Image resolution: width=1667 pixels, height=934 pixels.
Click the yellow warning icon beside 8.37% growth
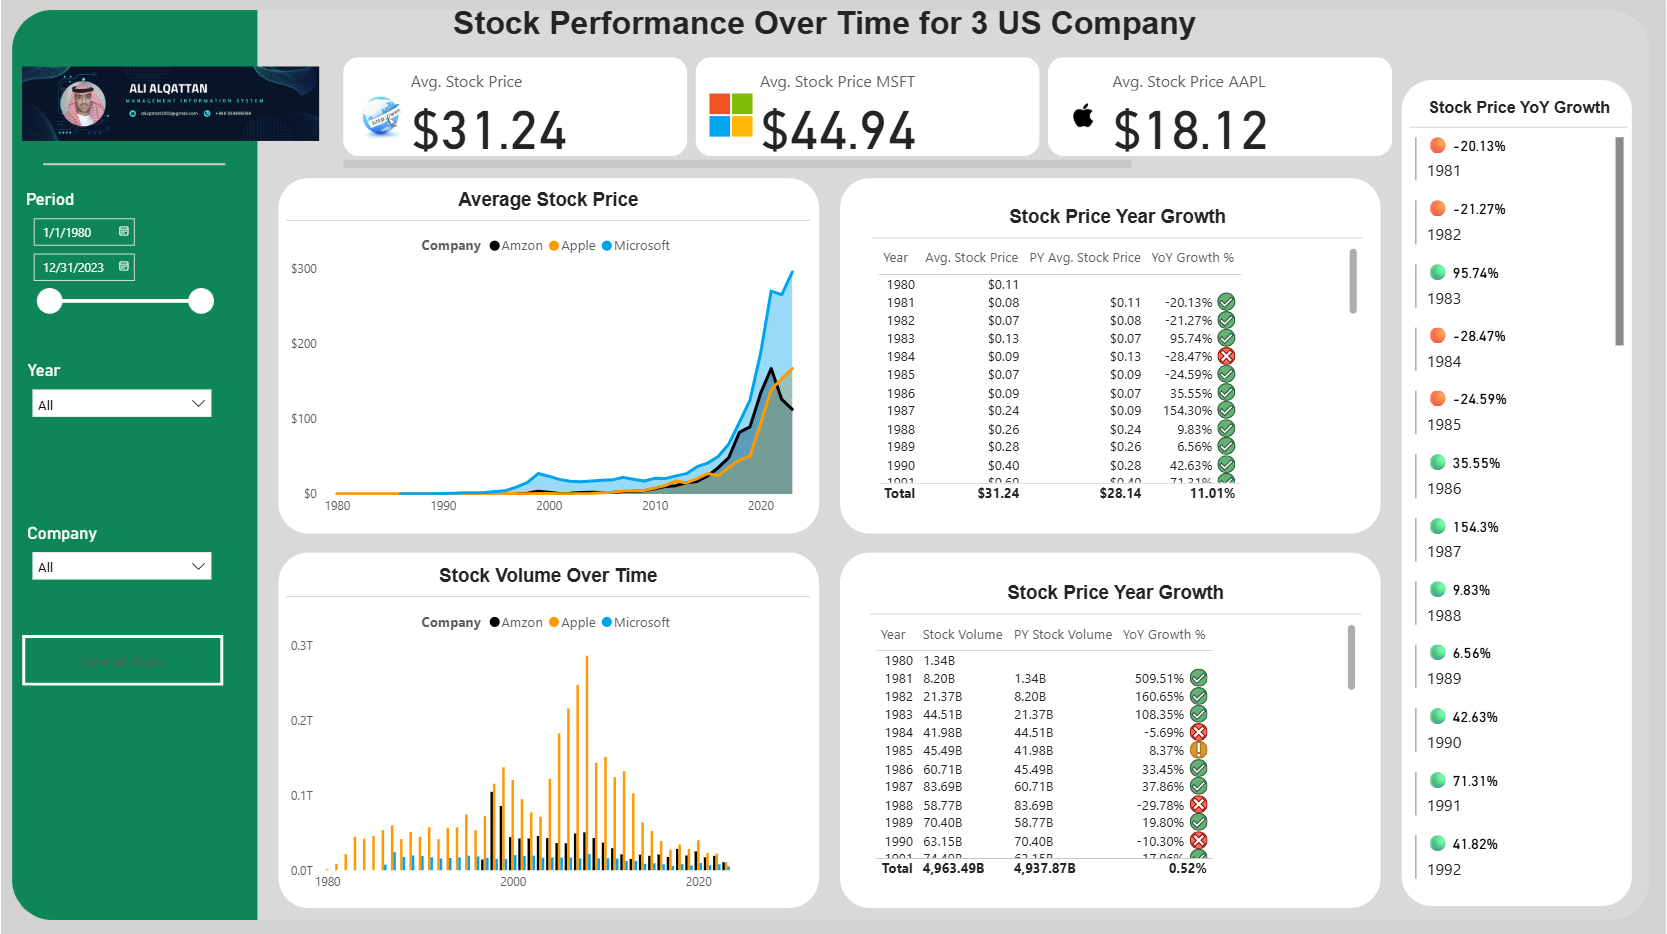point(1198,750)
